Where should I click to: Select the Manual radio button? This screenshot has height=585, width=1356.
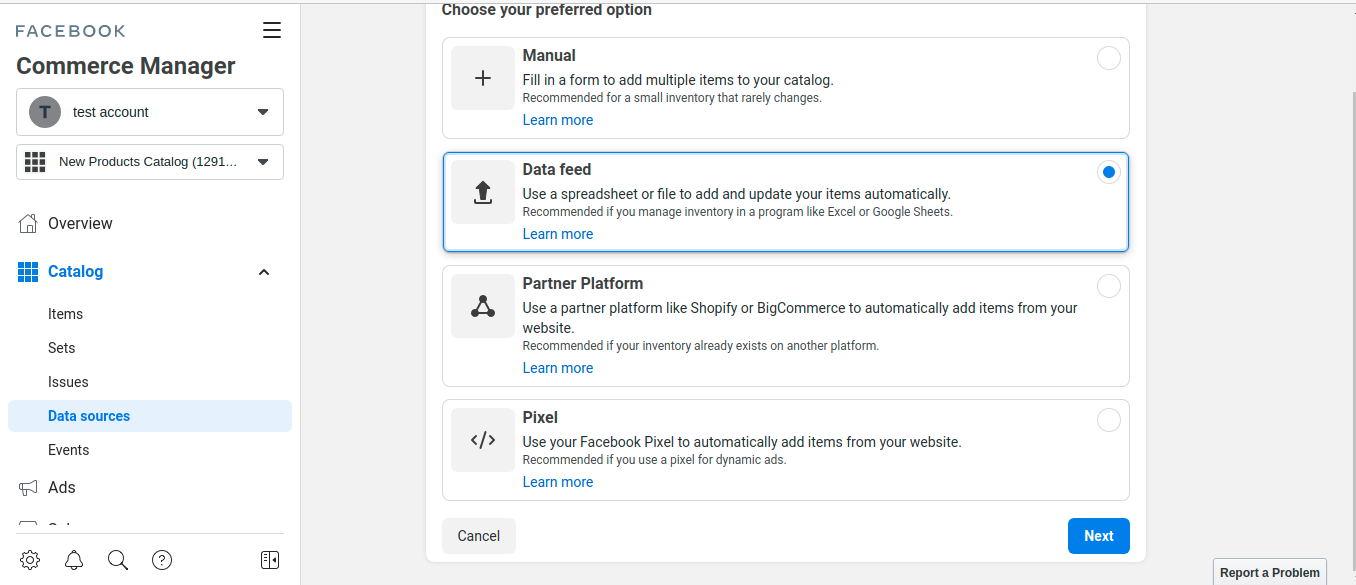point(1108,58)
